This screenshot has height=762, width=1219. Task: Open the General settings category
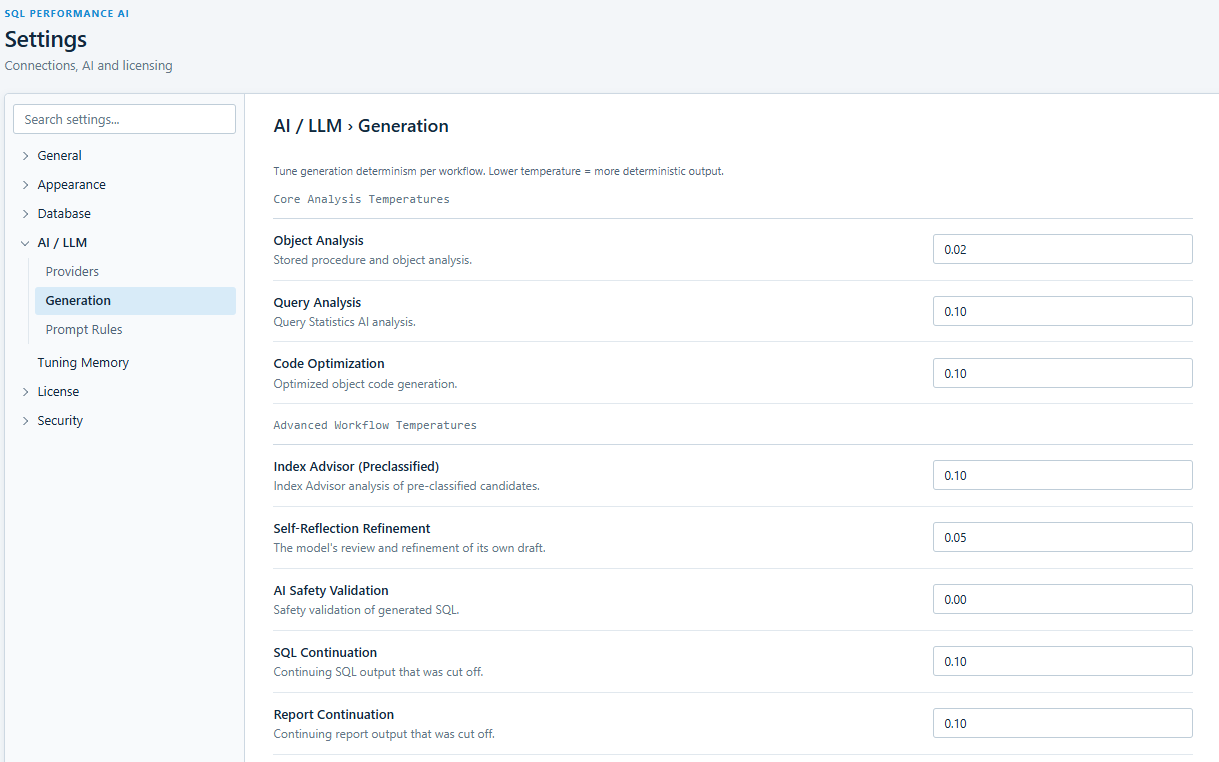click(60, 156)
